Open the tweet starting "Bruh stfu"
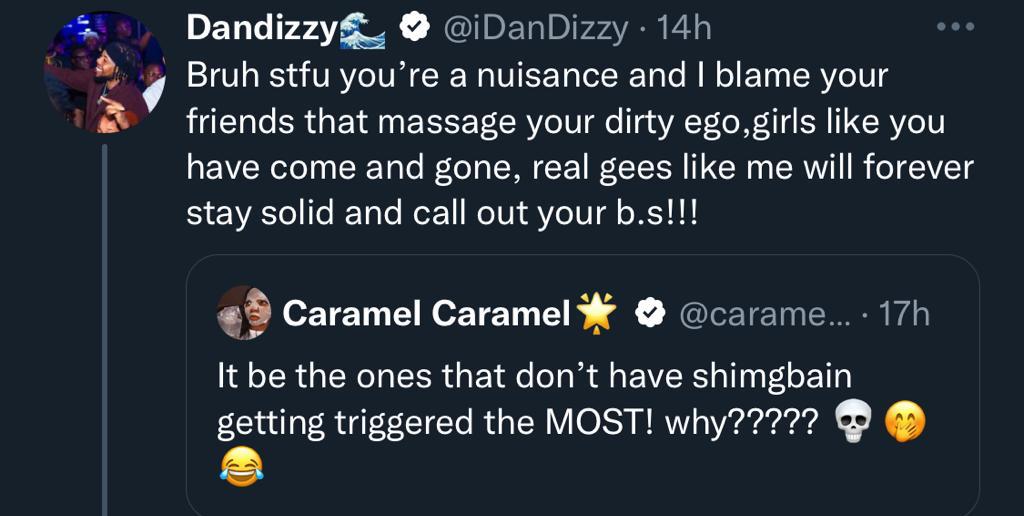The height and width of the screenshot is (516, 1024). click(580, 144)
